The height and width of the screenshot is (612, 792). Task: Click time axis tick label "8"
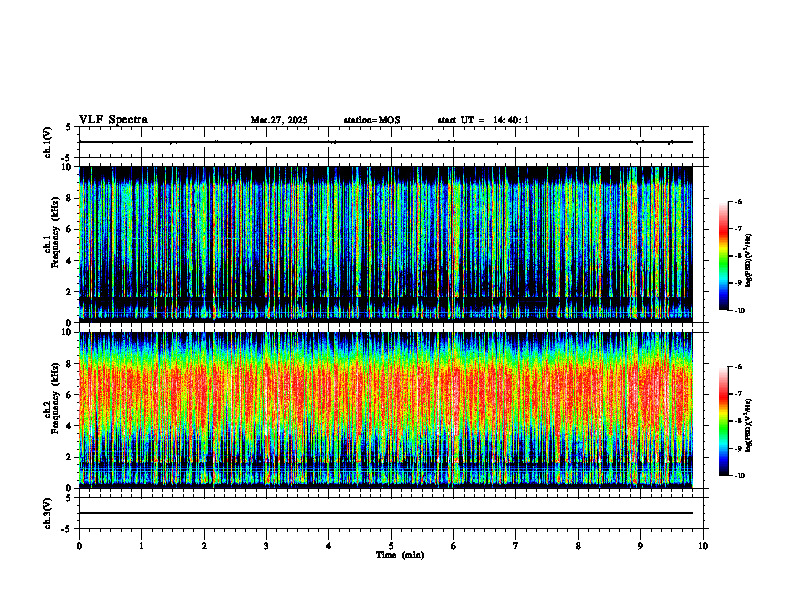[x=578, y=546]
